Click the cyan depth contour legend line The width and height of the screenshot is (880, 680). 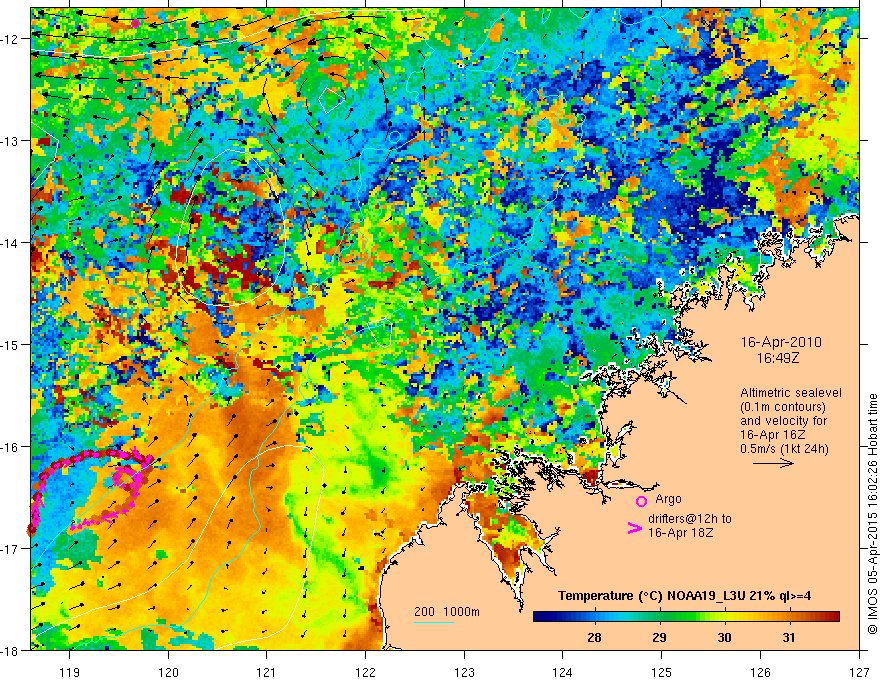click(x=434, y=622)
